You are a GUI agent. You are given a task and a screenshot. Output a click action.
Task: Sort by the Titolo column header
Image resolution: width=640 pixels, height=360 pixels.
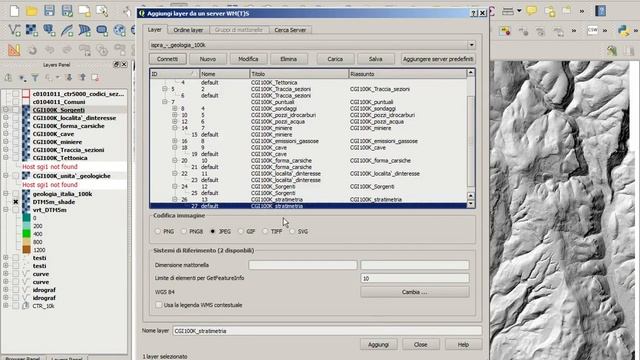(x=299, y=74)
